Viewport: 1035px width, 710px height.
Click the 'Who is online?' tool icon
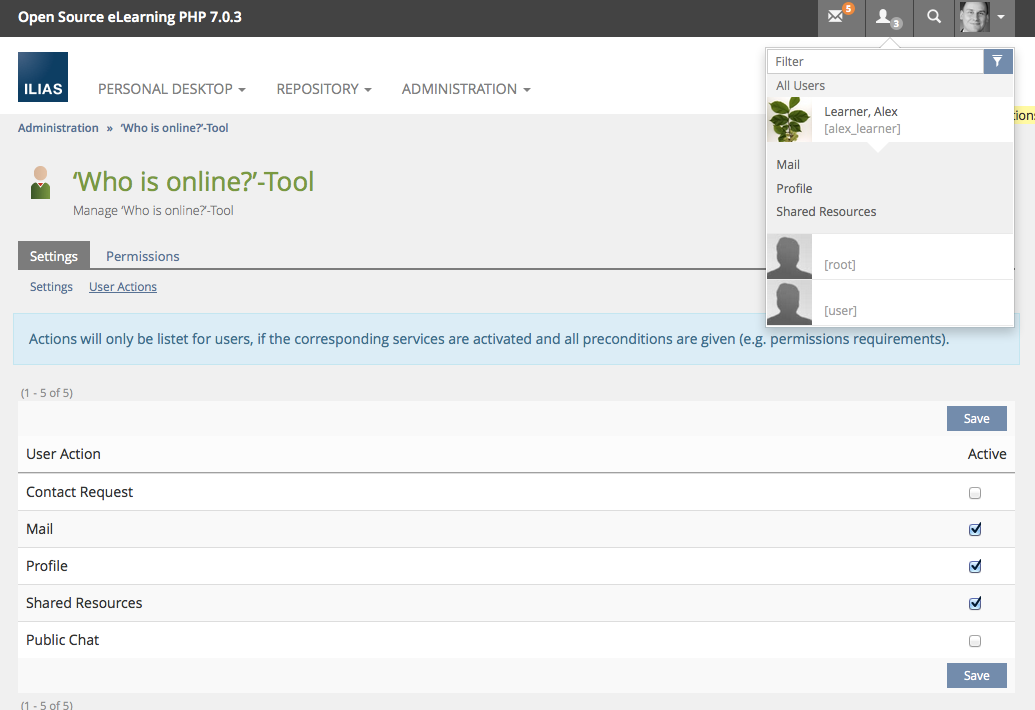(40, 183)
